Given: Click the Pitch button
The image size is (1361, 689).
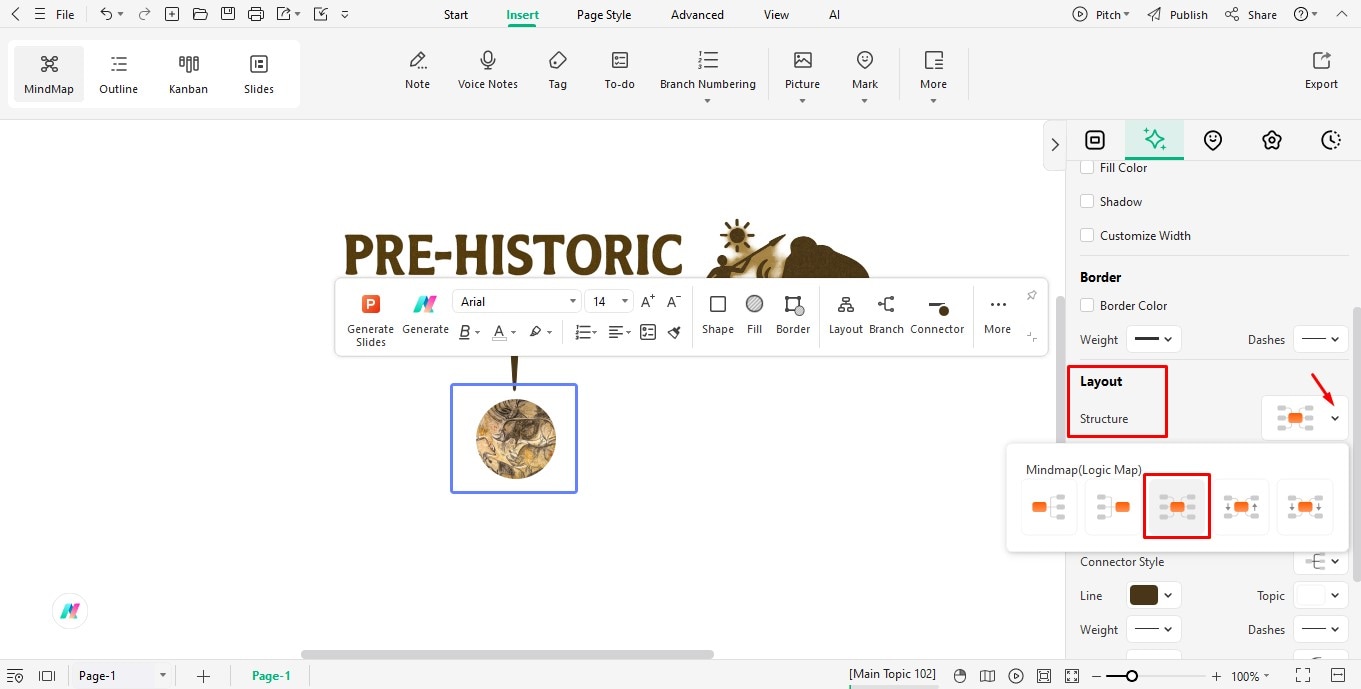Looking at the screenshot, I should point(1100,15).
